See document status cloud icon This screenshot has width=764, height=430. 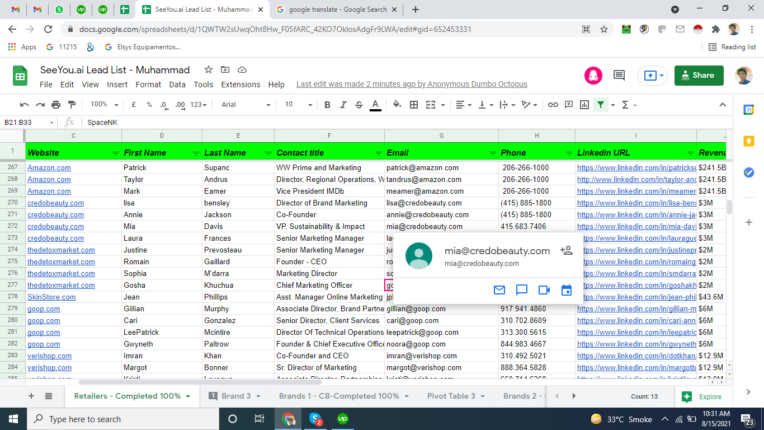pos(242,70)
